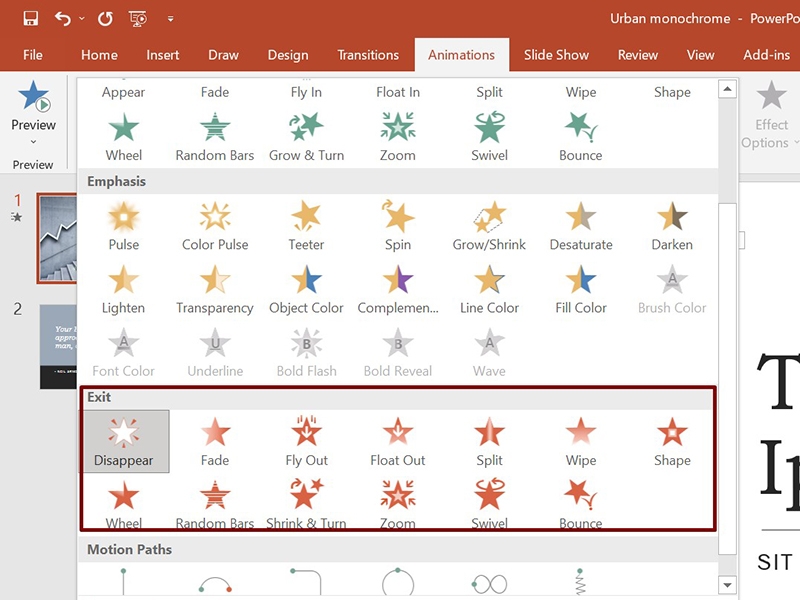Choose the Color Pulse emphasis effect
800x600 pixels.
coord(215,226)
